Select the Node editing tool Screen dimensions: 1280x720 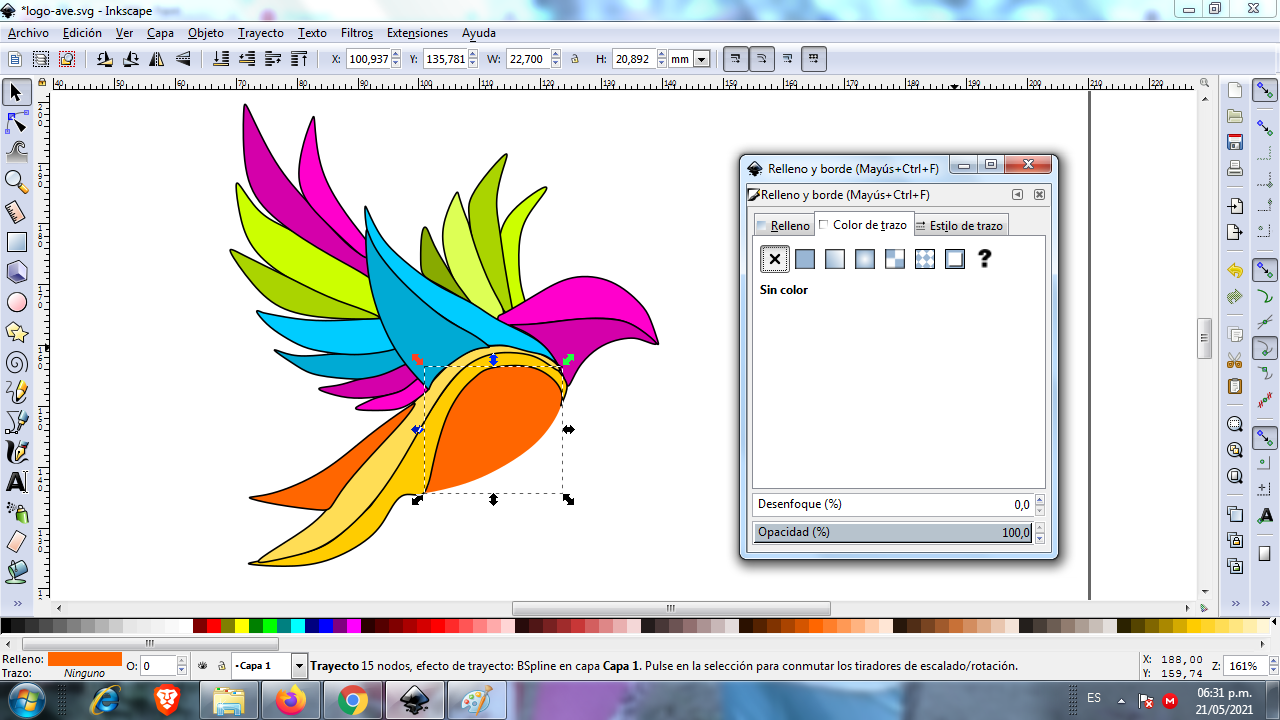pos(16,123)
